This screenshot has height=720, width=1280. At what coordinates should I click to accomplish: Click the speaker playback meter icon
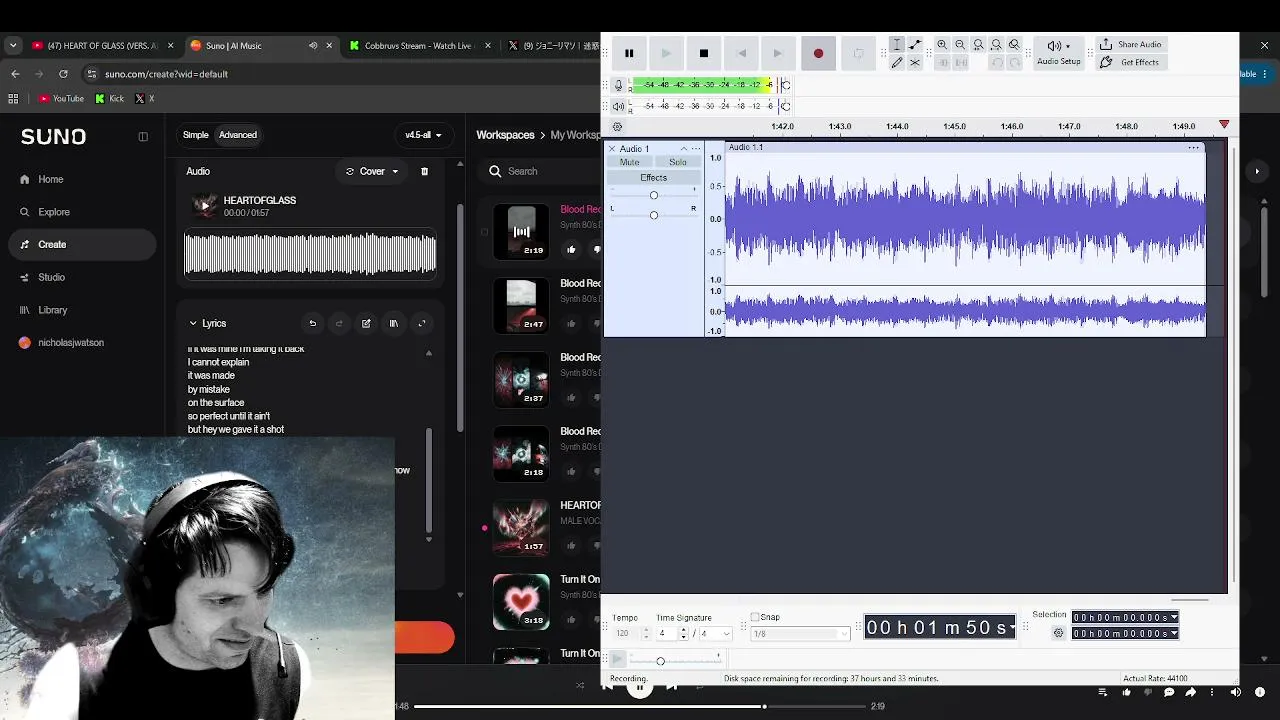619,106
